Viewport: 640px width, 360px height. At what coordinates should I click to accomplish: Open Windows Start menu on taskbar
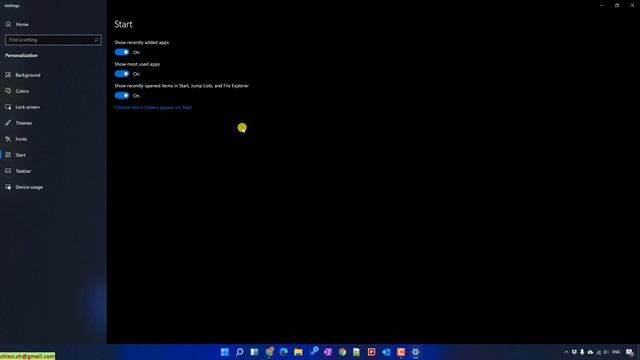(224, 352)
